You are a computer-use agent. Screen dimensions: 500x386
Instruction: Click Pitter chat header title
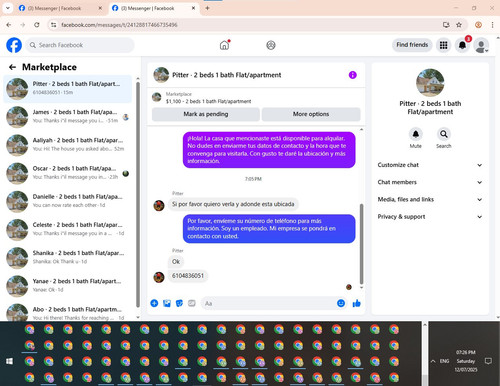[227, 75]
